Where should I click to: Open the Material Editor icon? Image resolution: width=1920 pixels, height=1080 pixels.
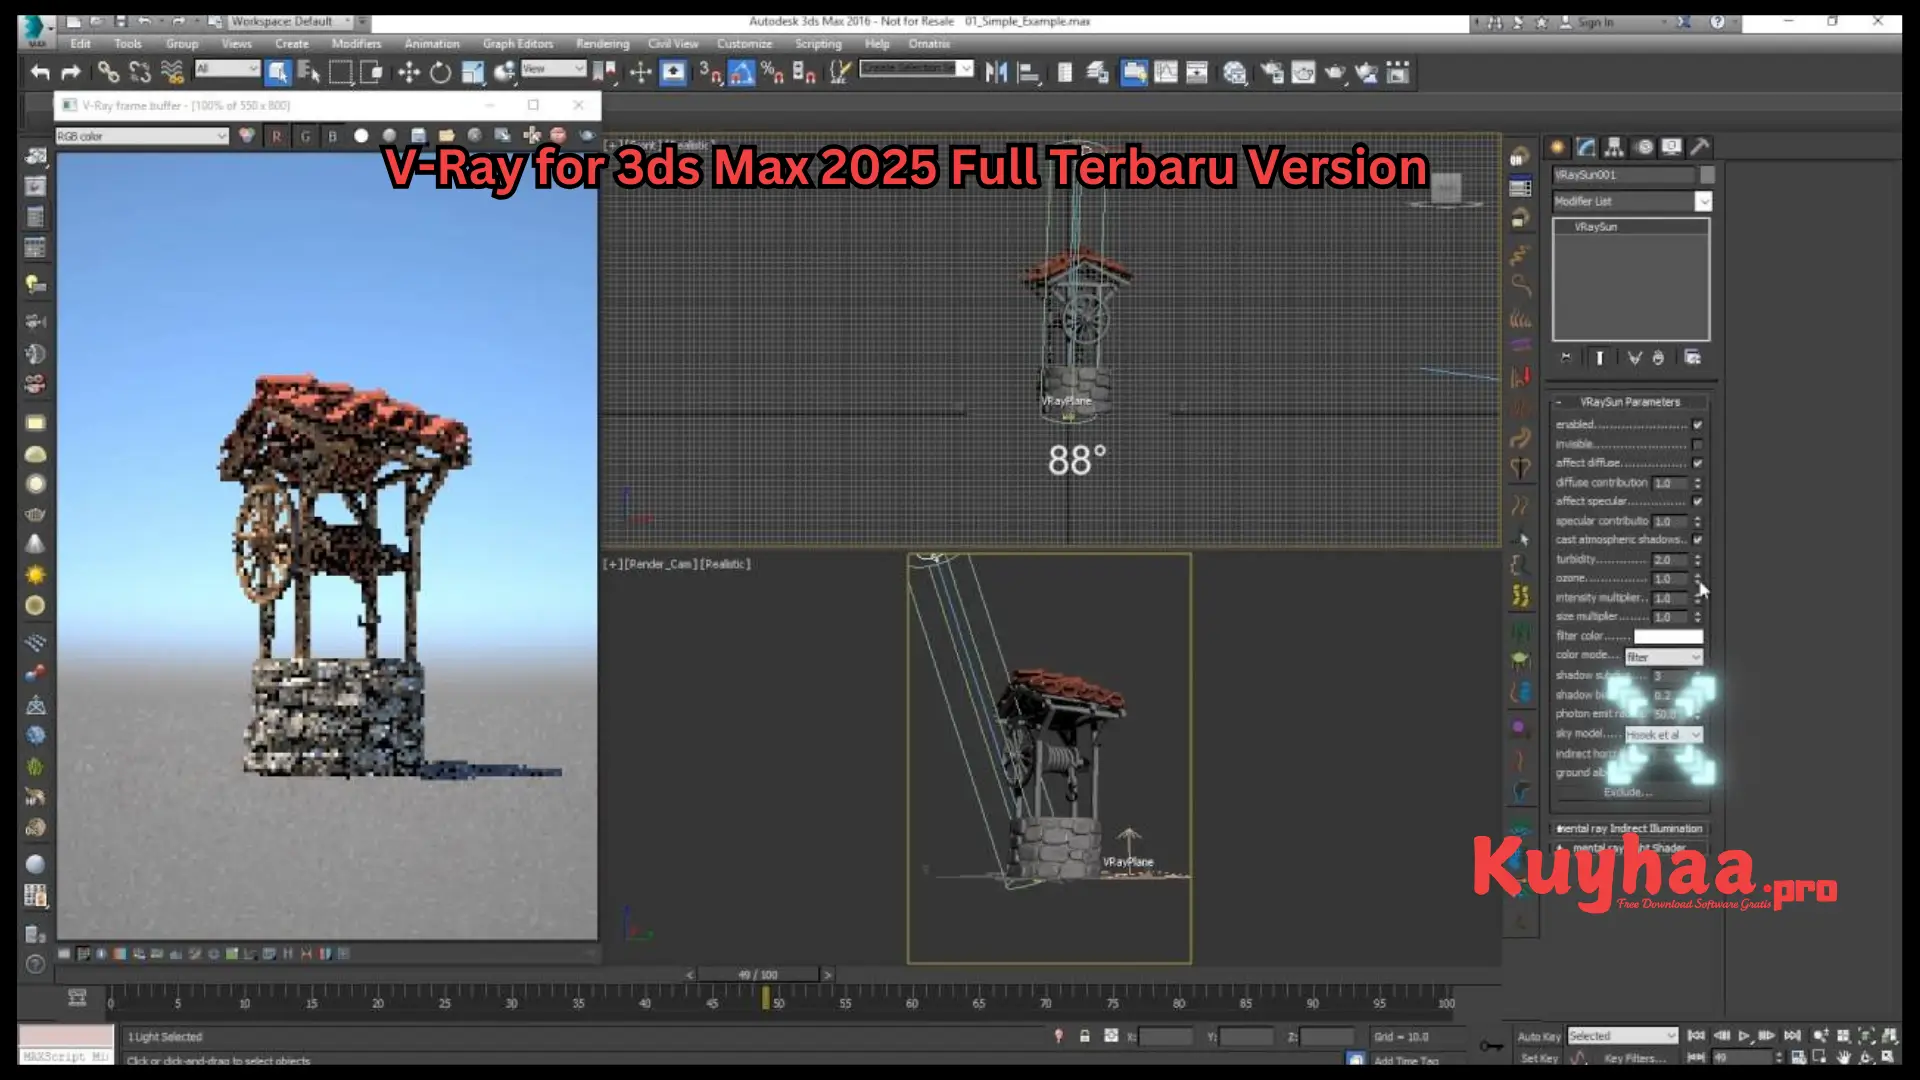coord(1235,72)
